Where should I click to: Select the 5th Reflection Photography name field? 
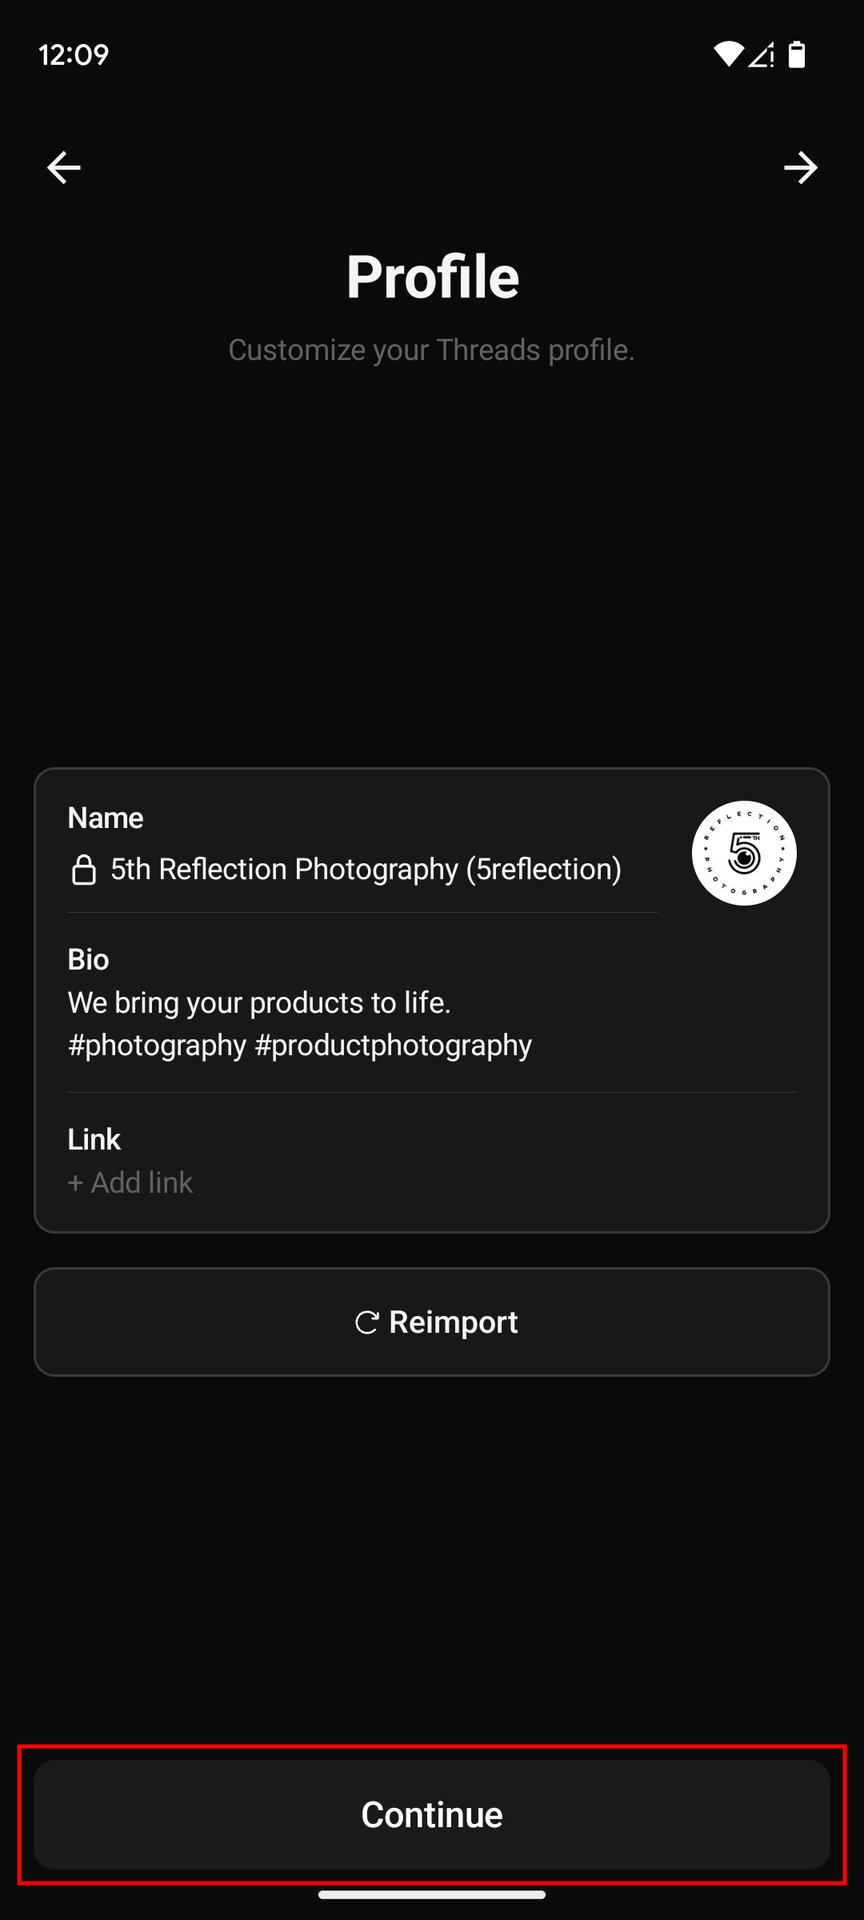(366, 870)
